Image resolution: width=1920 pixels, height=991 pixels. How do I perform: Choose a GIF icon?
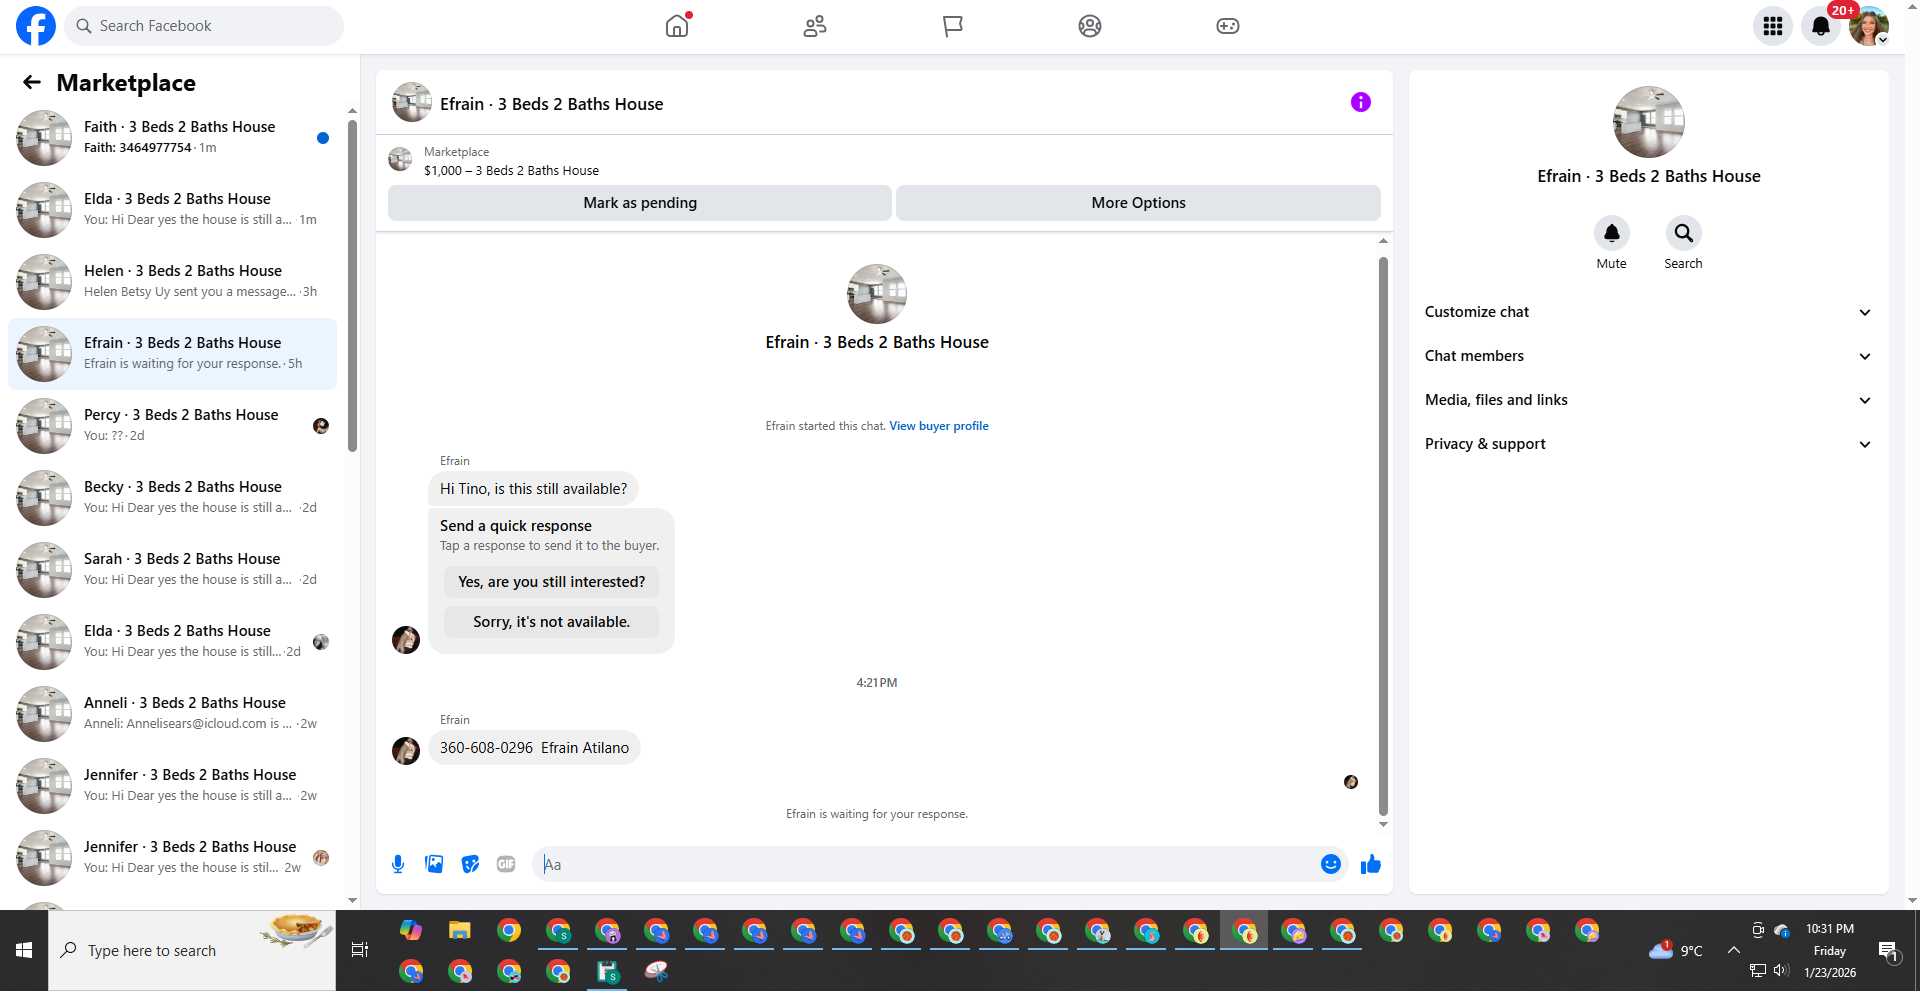pyautogui.click(x=506, y=864)
